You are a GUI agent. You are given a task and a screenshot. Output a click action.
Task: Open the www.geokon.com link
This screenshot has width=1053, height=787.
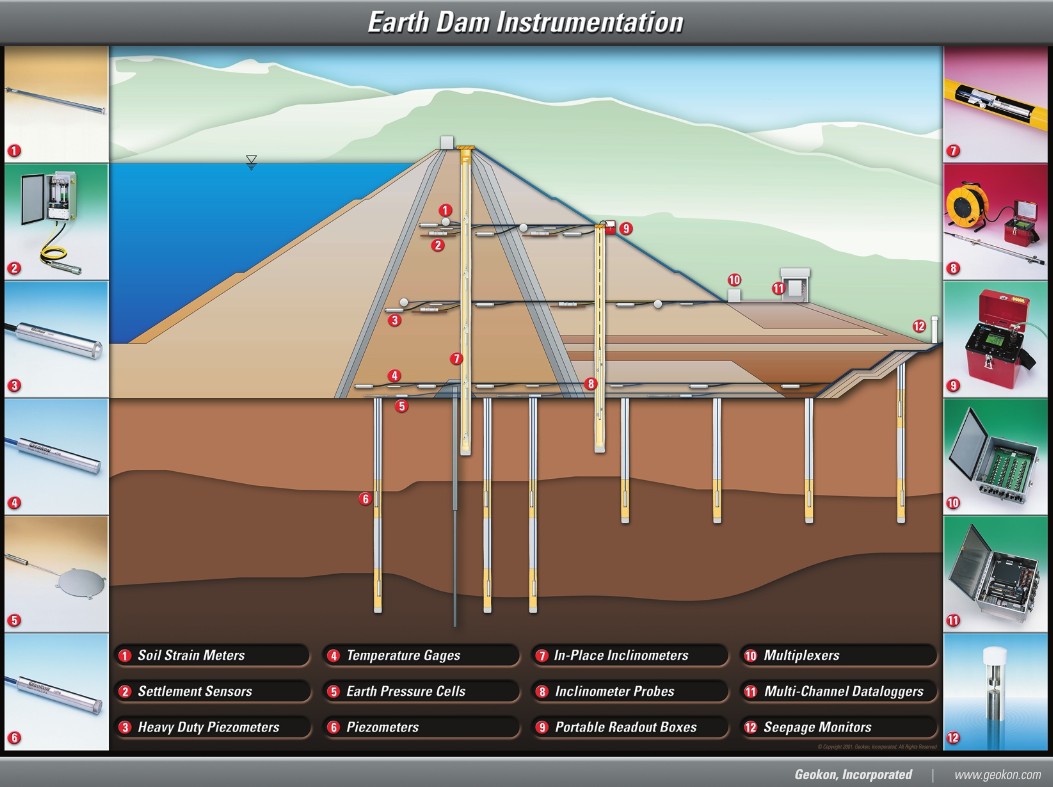pos(997,774)
